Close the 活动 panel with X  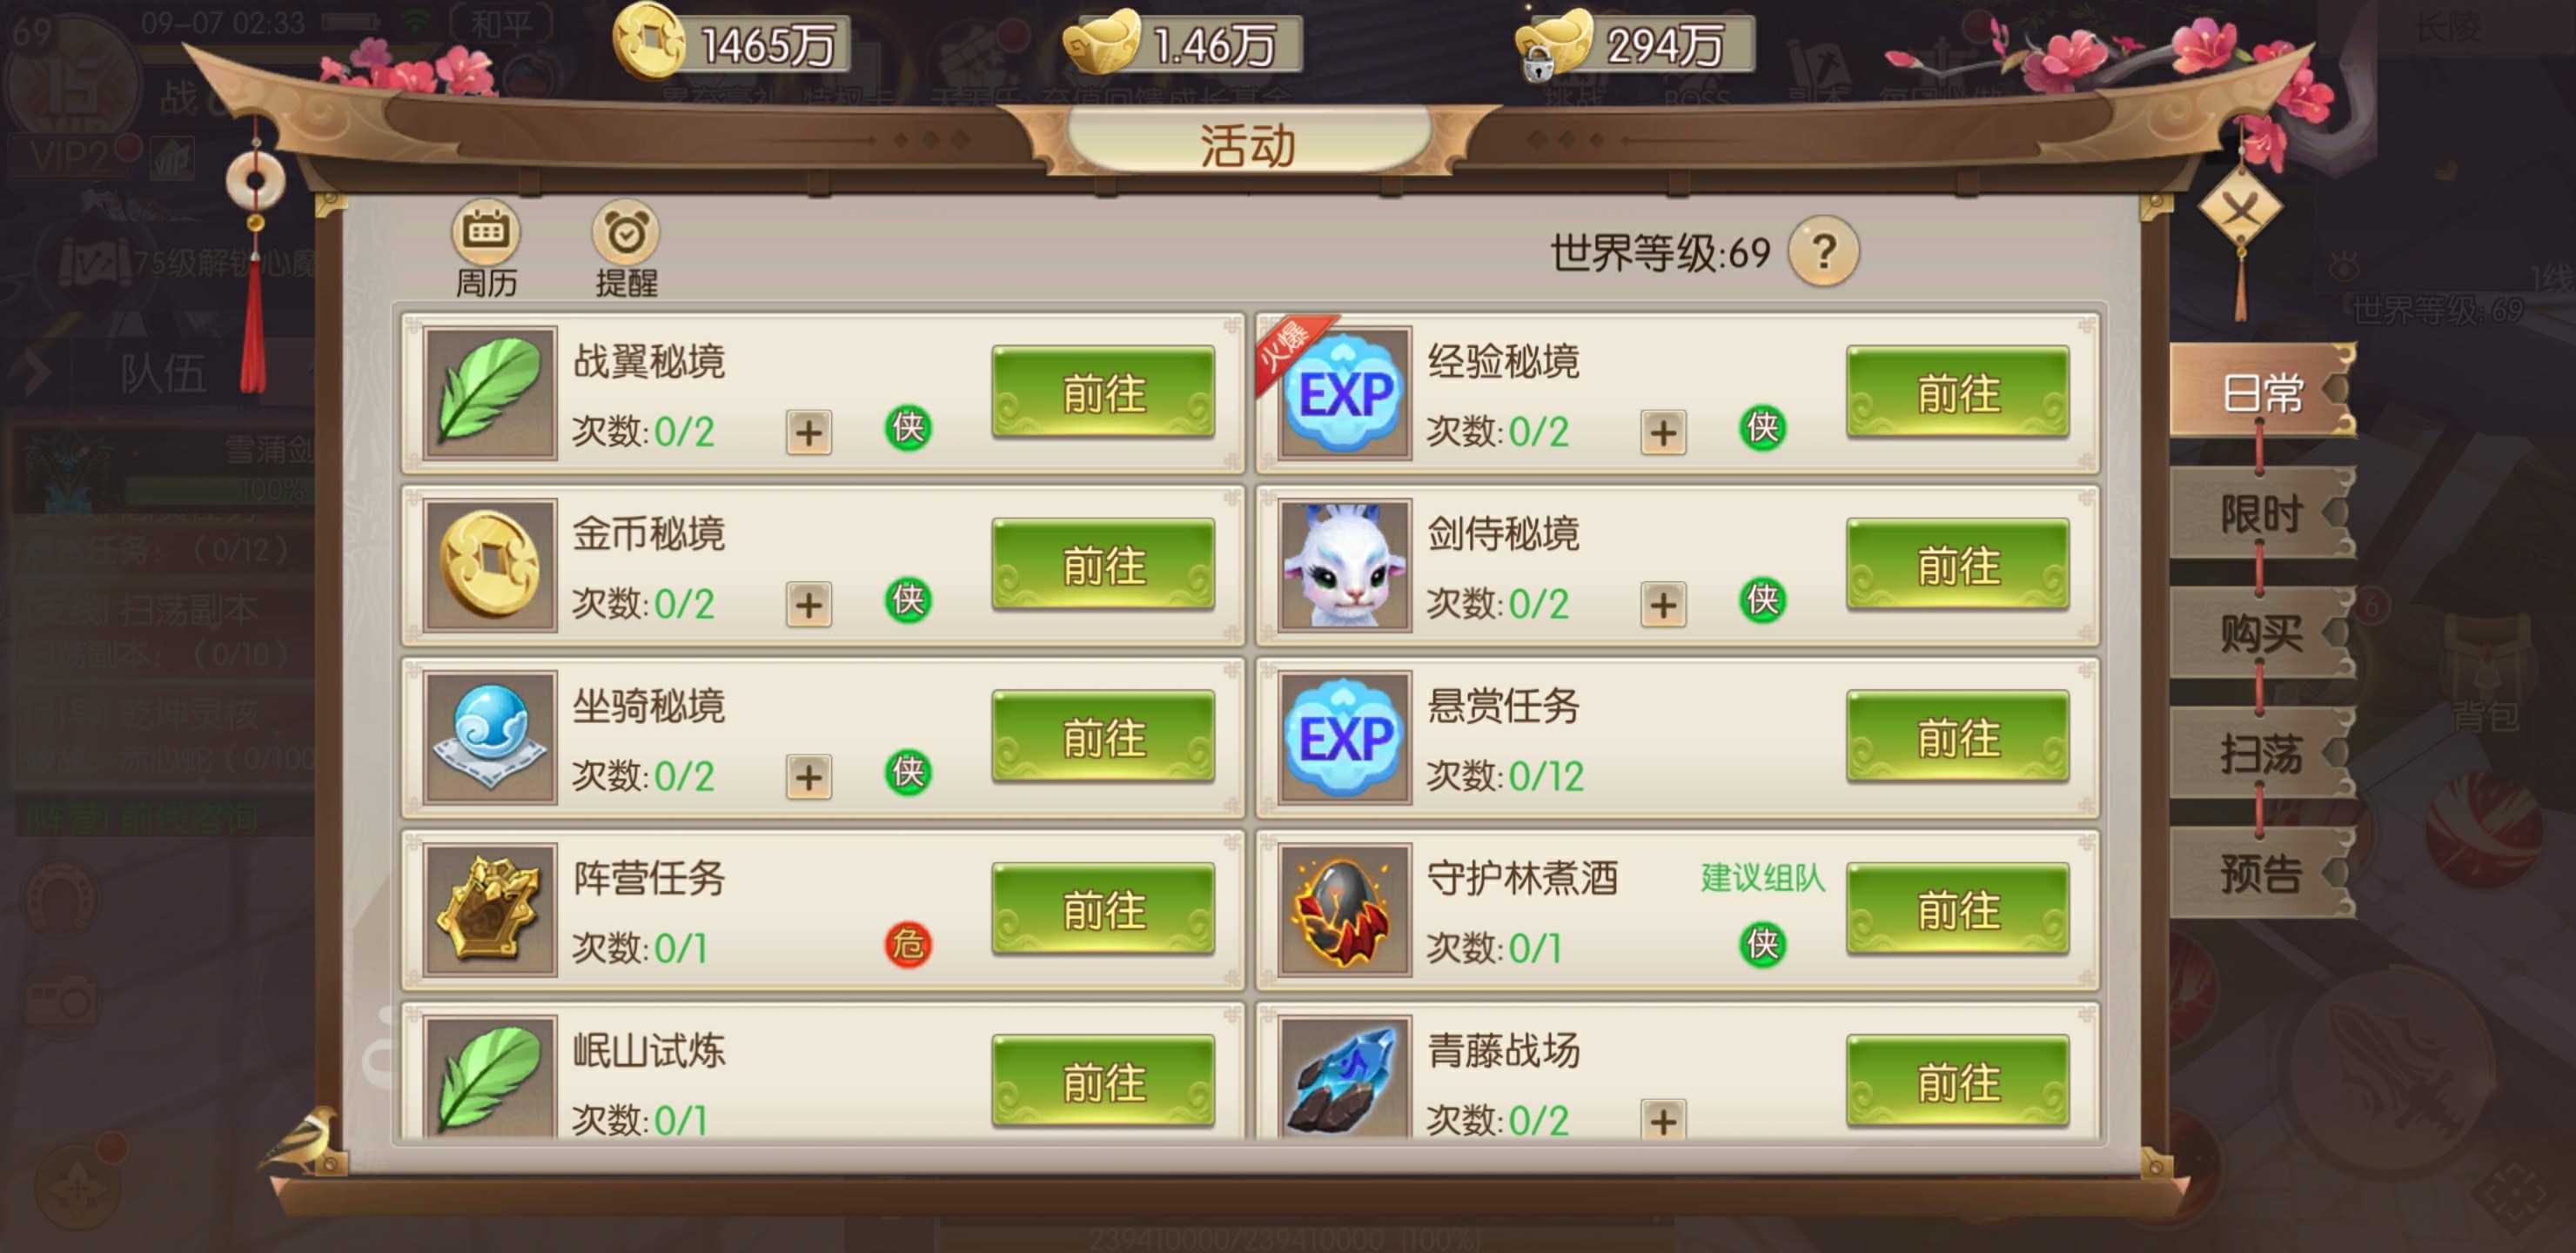(2240, 208)
